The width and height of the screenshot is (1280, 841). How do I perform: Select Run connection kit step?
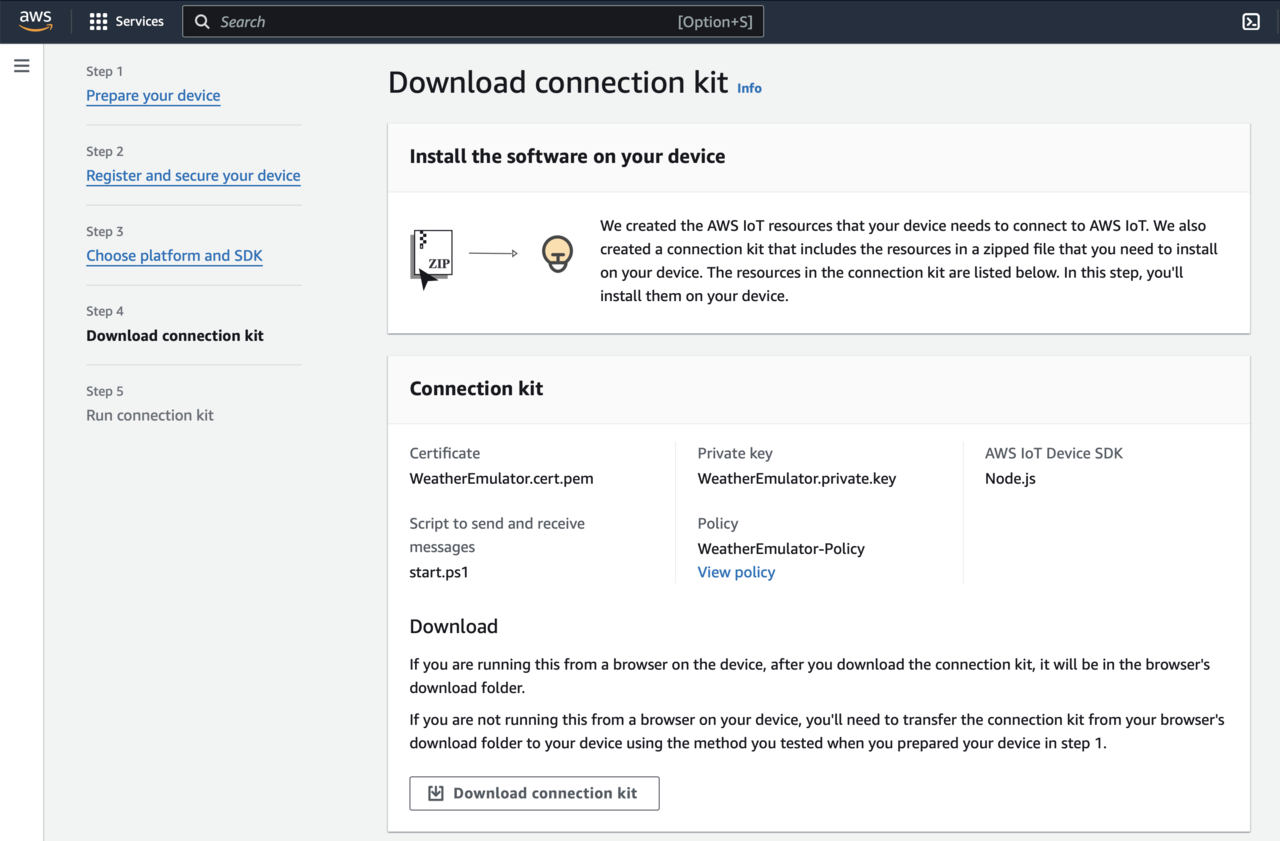(150, 415)
